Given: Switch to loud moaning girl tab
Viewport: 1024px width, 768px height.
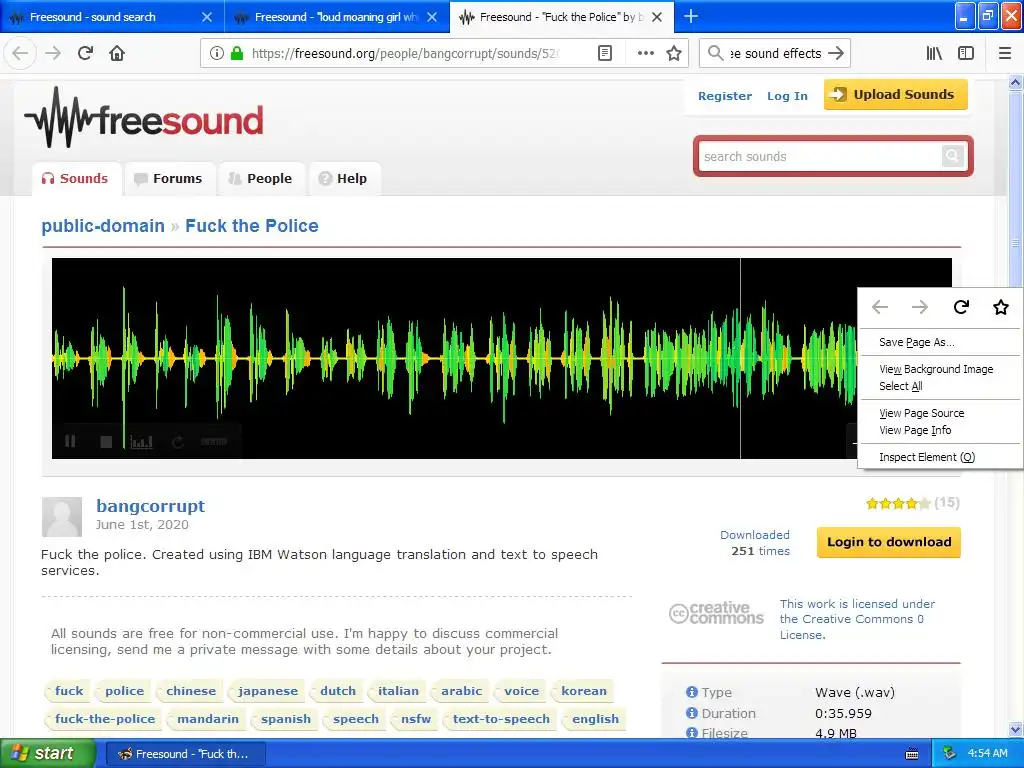Looking at the screenshot, I should (x=336, y=17).
